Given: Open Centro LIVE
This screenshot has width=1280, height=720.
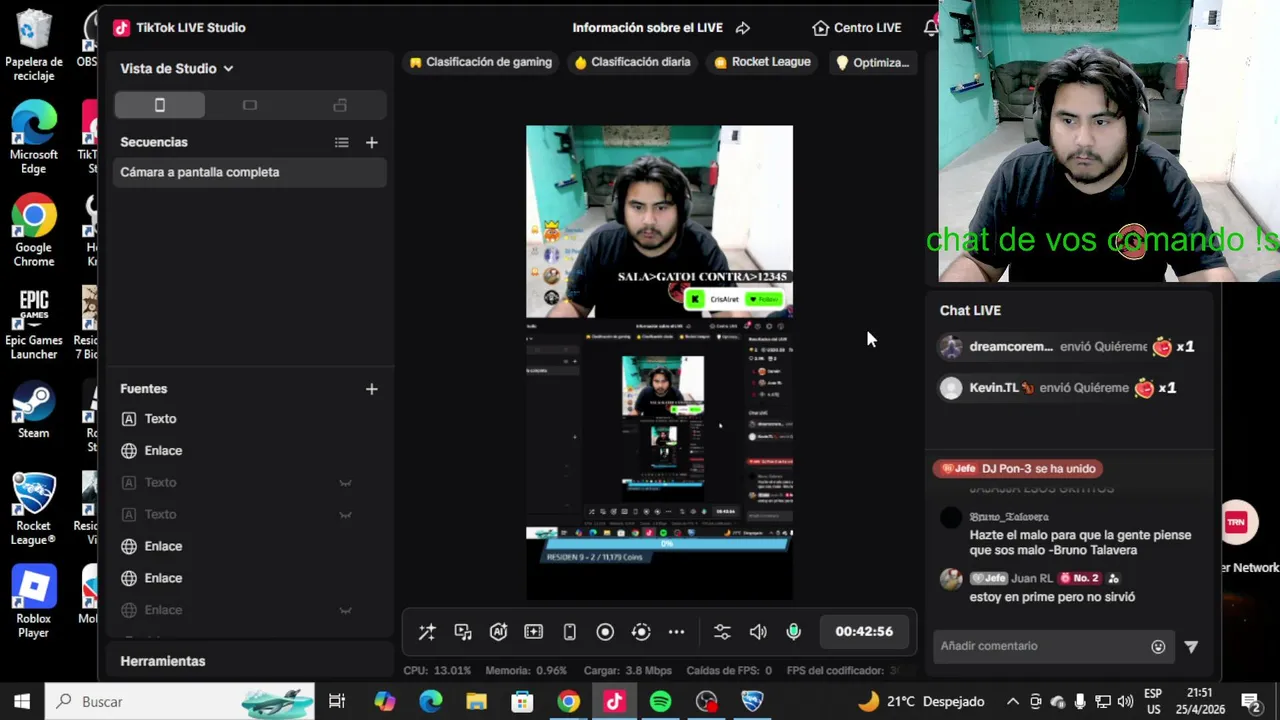Looking at the screenshot, I should point(857,28).
